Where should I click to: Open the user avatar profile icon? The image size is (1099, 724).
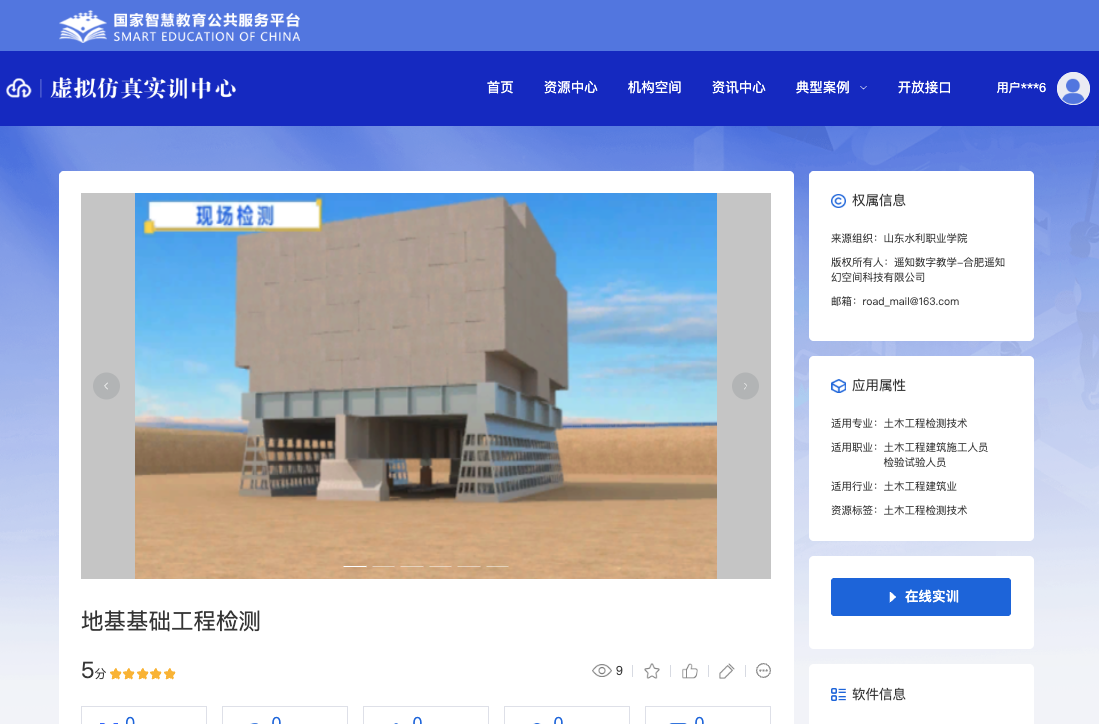tap(1073, 88)
